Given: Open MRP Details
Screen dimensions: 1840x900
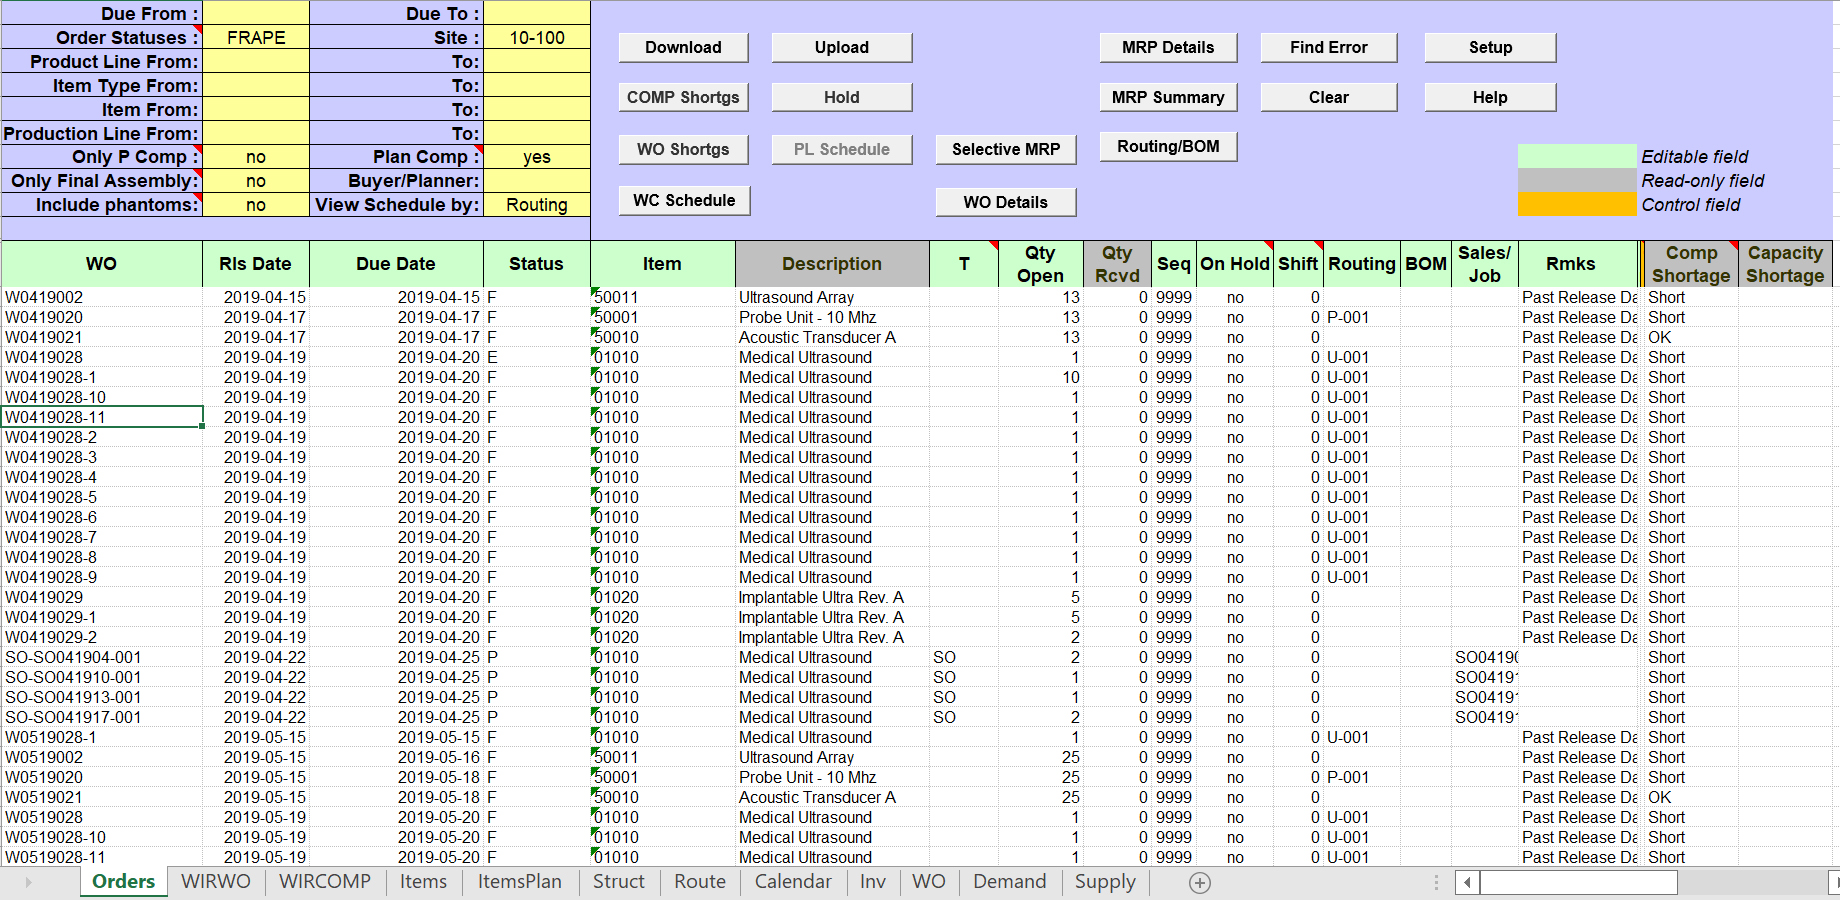Looking at the screenshot, I should tap(1167, 47).
